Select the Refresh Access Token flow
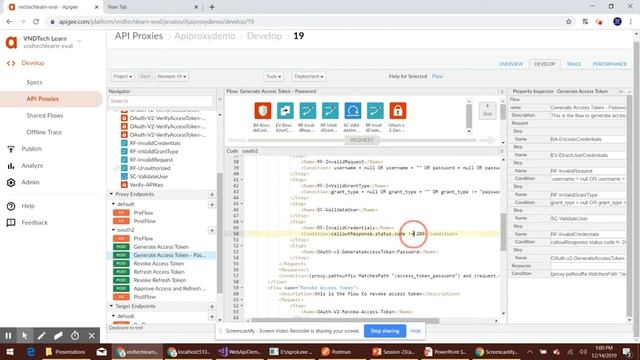640x360 pixels. coord(159,272)
